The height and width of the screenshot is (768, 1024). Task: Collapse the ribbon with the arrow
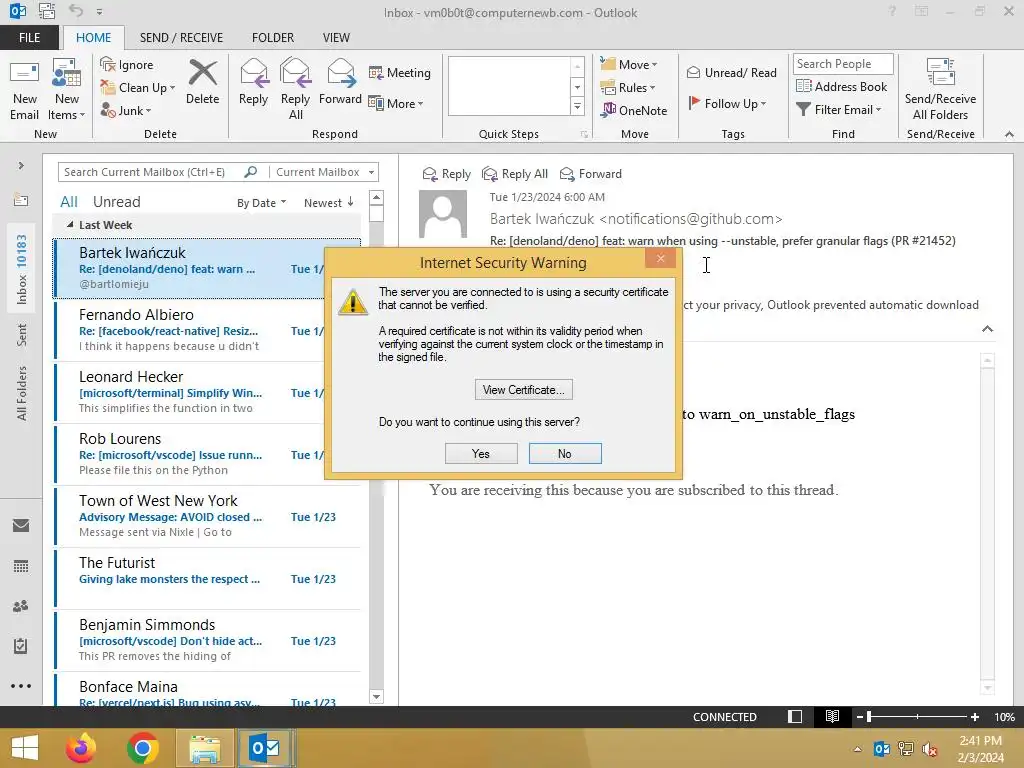coord(1009,134)
